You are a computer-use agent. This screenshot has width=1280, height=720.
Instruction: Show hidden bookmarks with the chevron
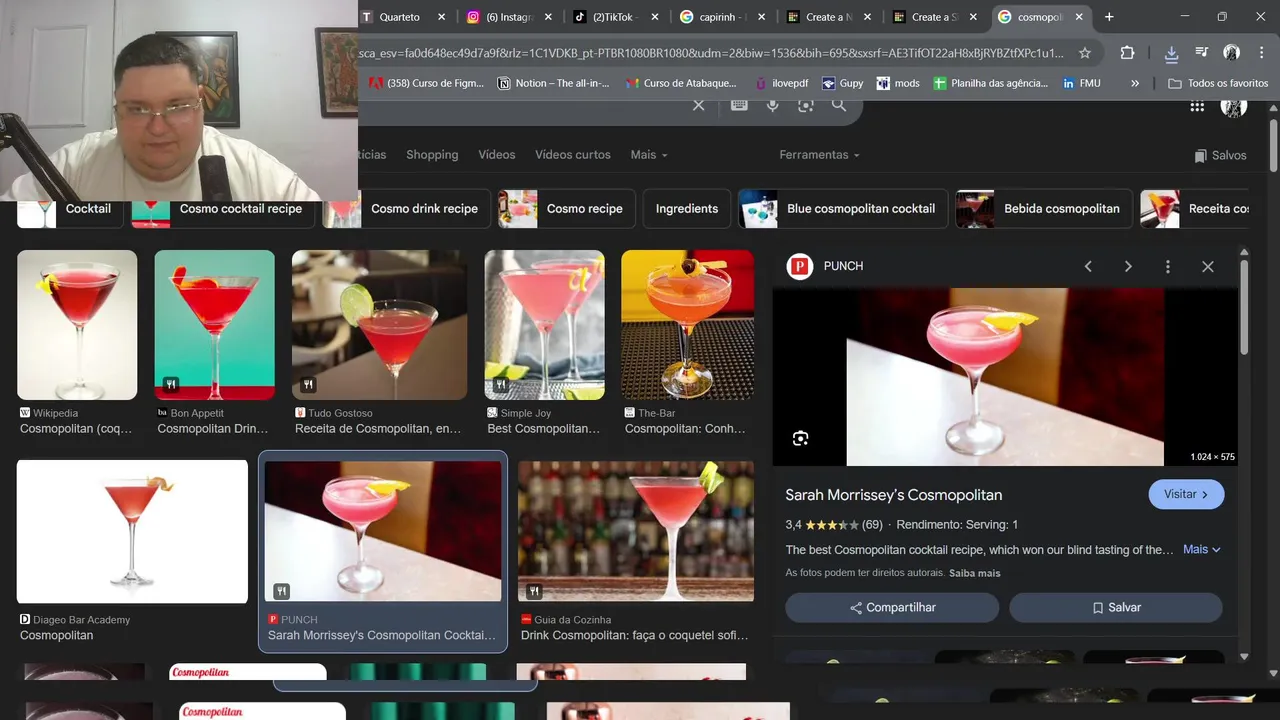(1135, 83)
